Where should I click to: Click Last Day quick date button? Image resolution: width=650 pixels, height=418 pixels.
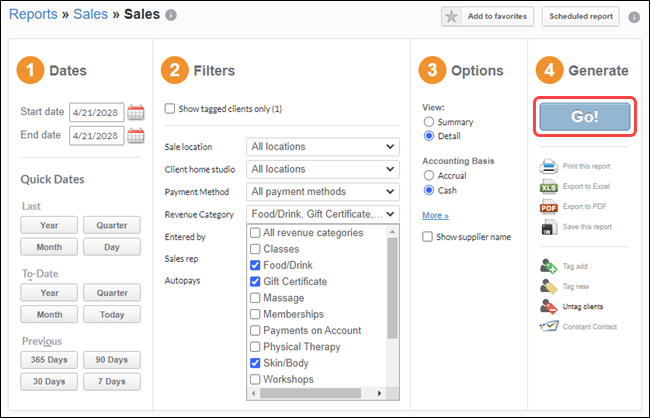[112, 247]
